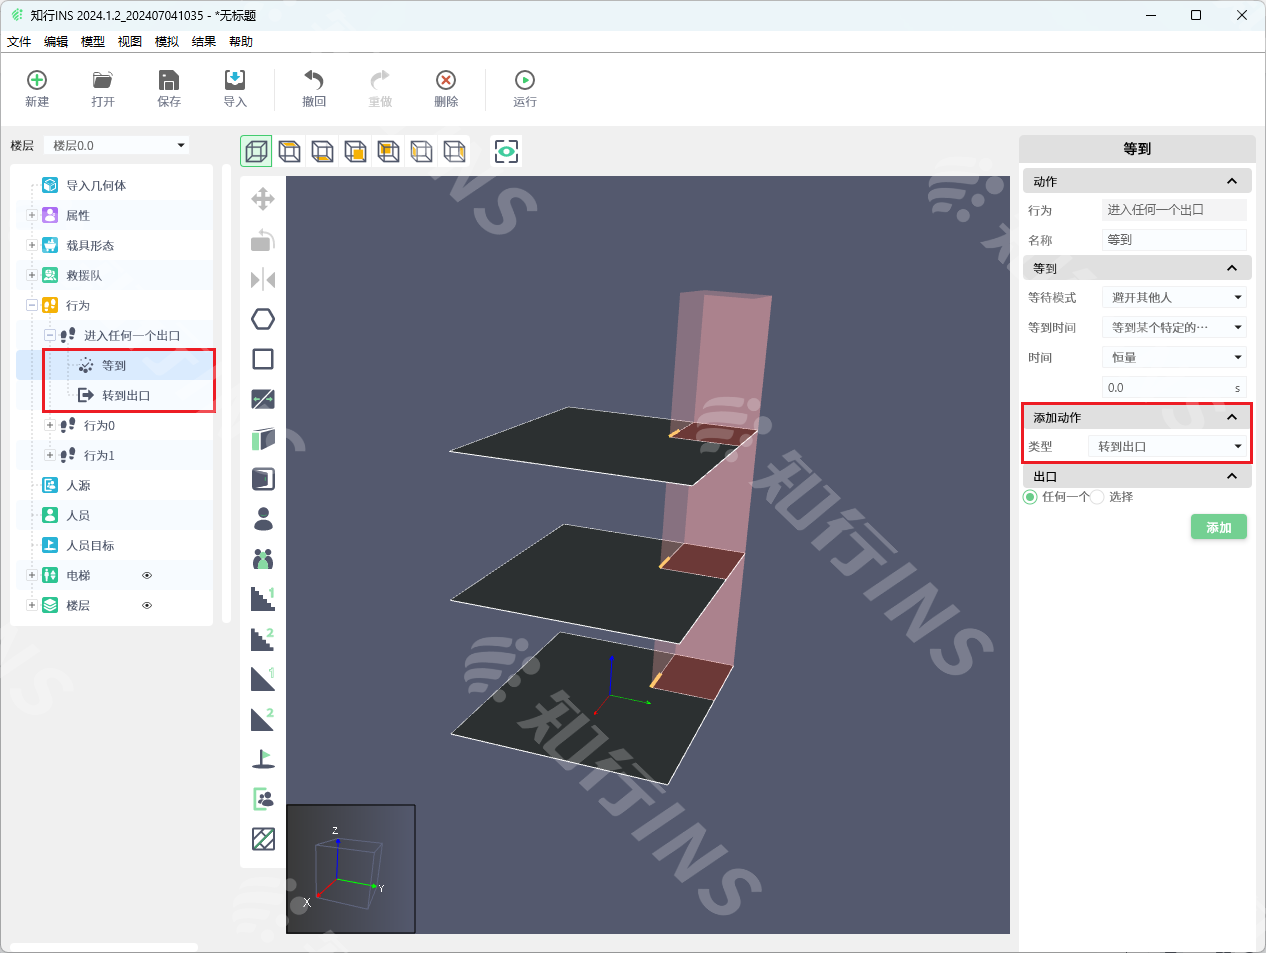The height and width of the screenshot is (953, 1266).
Task: Click the green 添加 button
Action: click(x=1219, y=527)
